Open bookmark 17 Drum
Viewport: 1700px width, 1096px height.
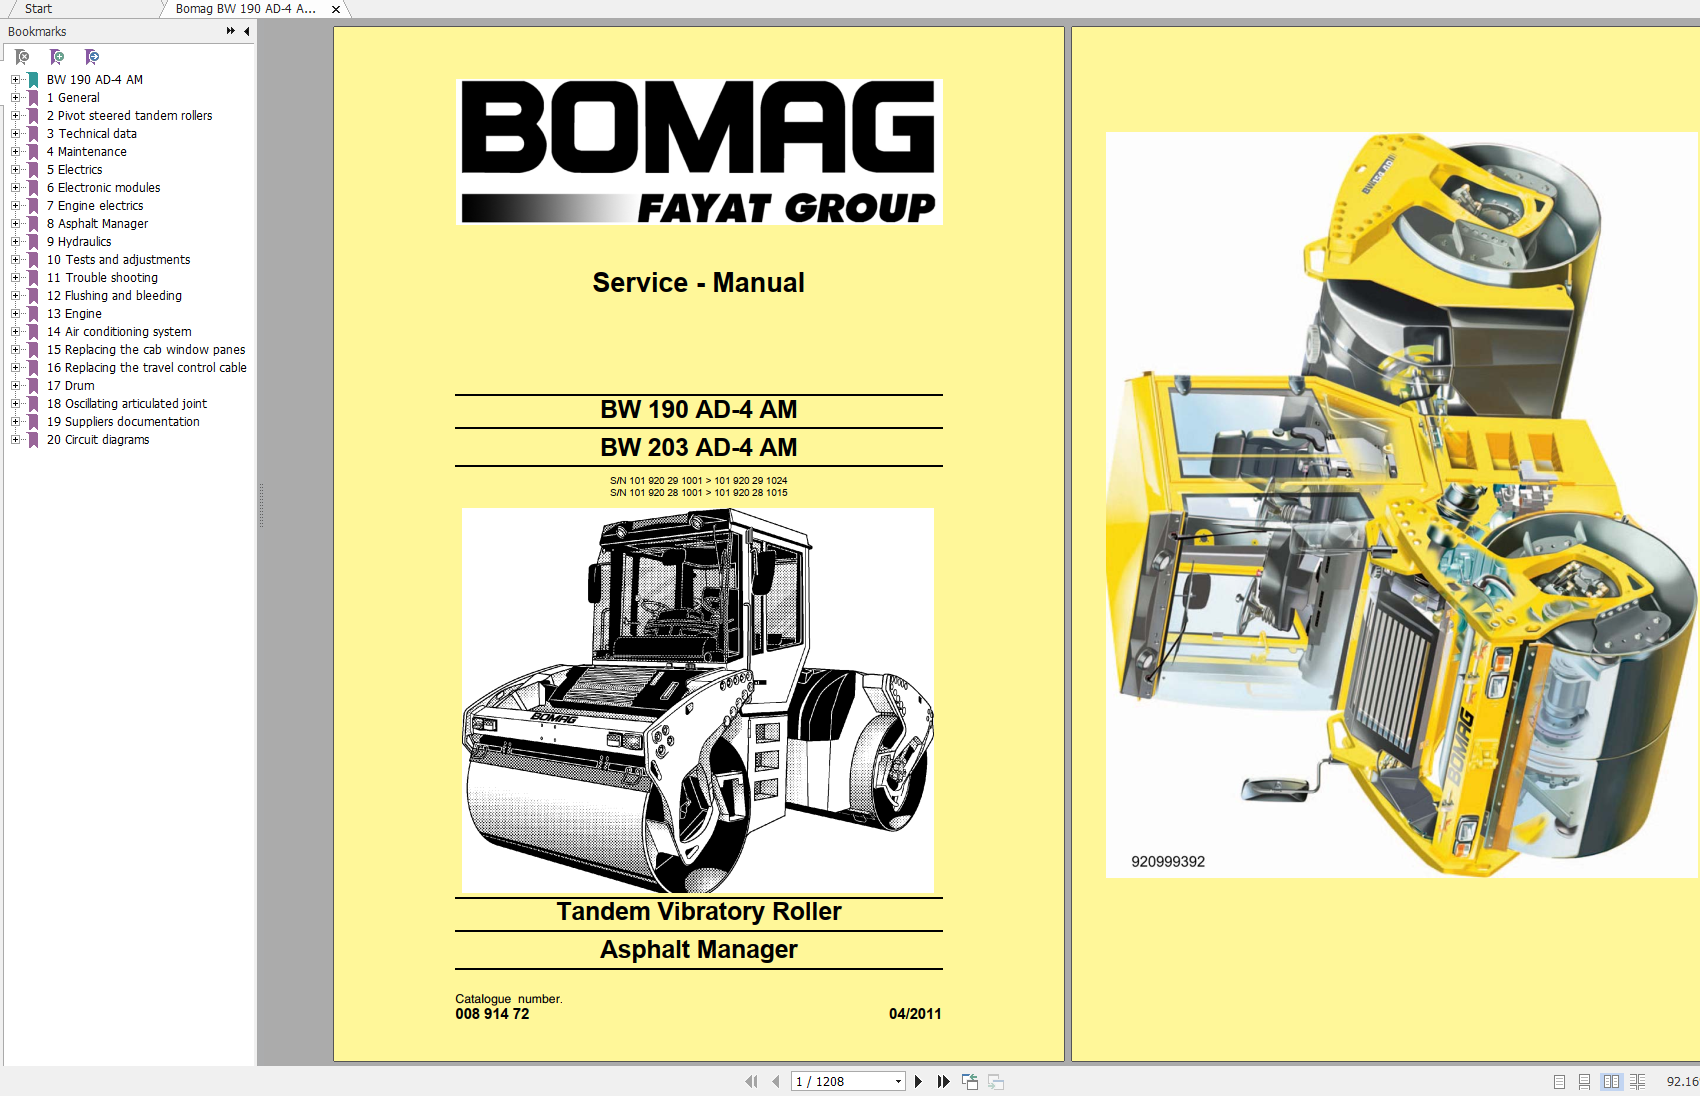coord(71,386)
